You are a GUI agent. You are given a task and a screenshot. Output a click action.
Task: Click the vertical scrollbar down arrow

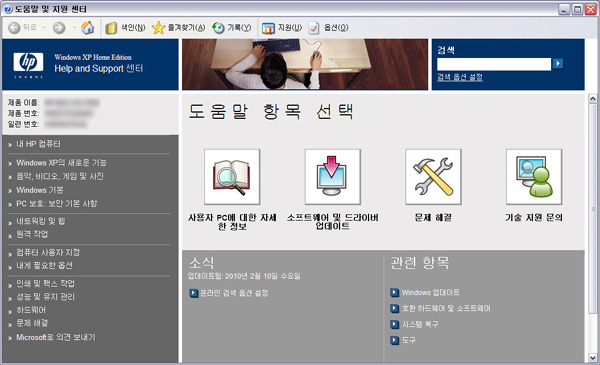(592, 358)
